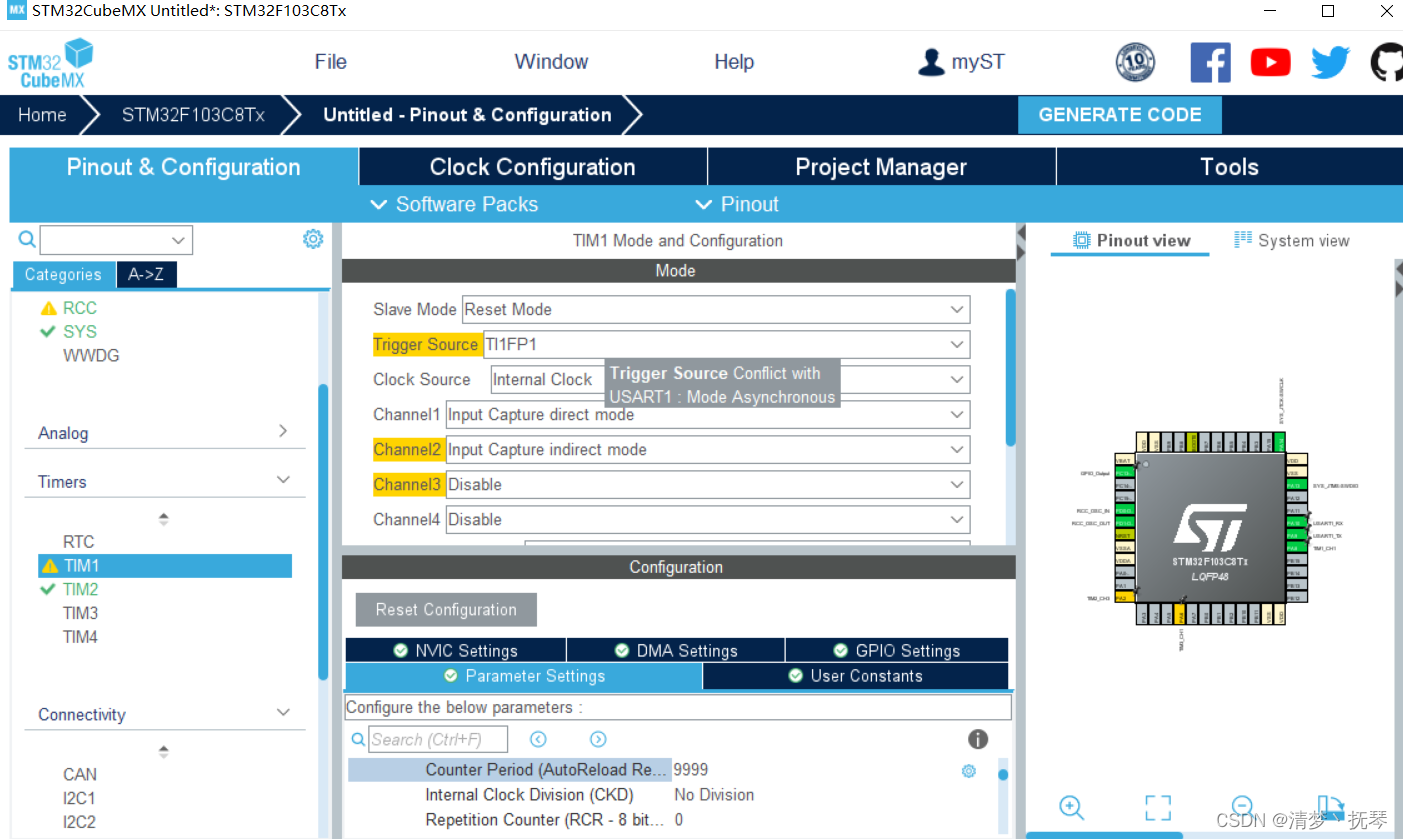
Task: Click the STM32F103C8Tx chip package image
Action: (x=1209, y=529)
